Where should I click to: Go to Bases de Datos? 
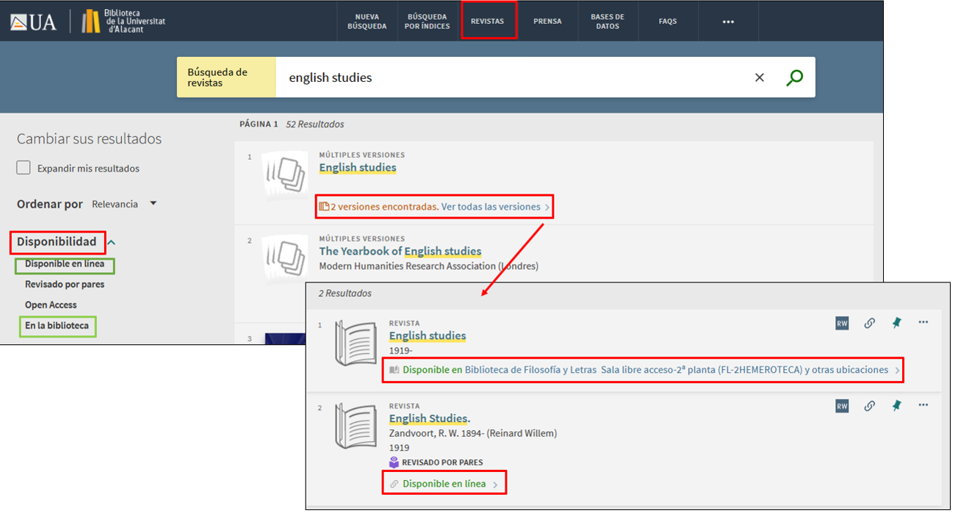607,21
